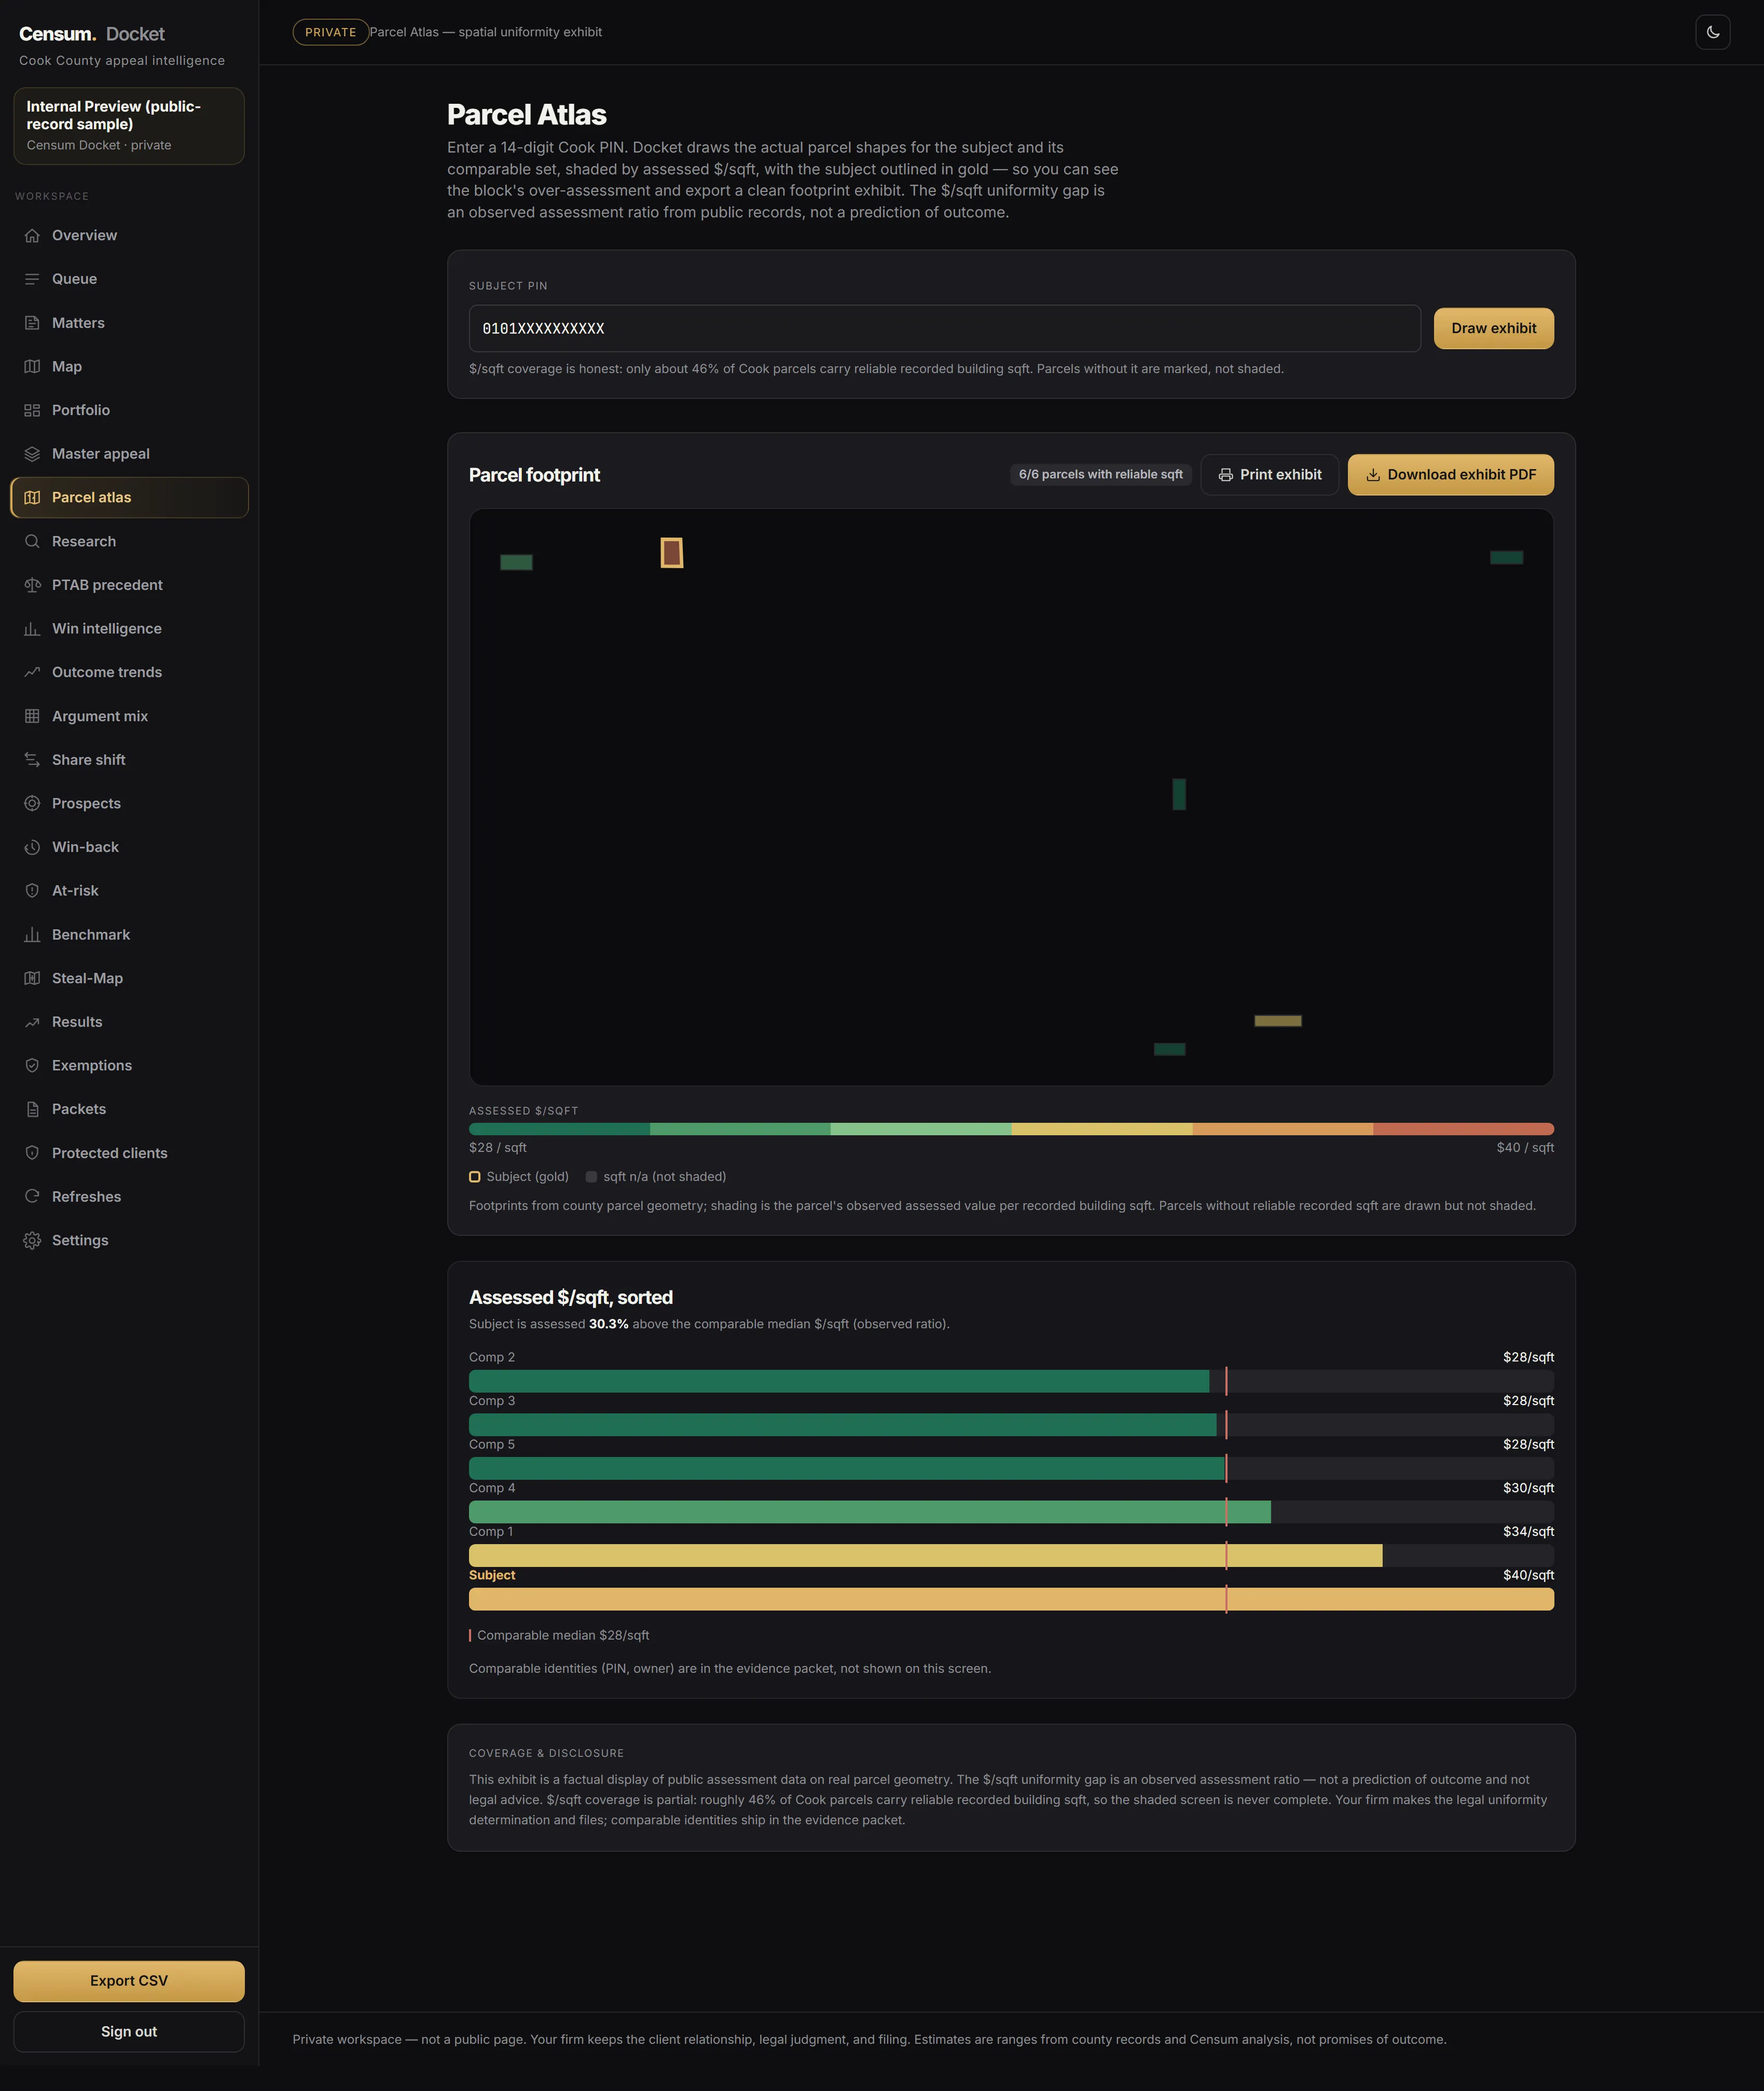1764x2091 pixels.
Task: Click the Overview home icon
Action: pos(32,235)
